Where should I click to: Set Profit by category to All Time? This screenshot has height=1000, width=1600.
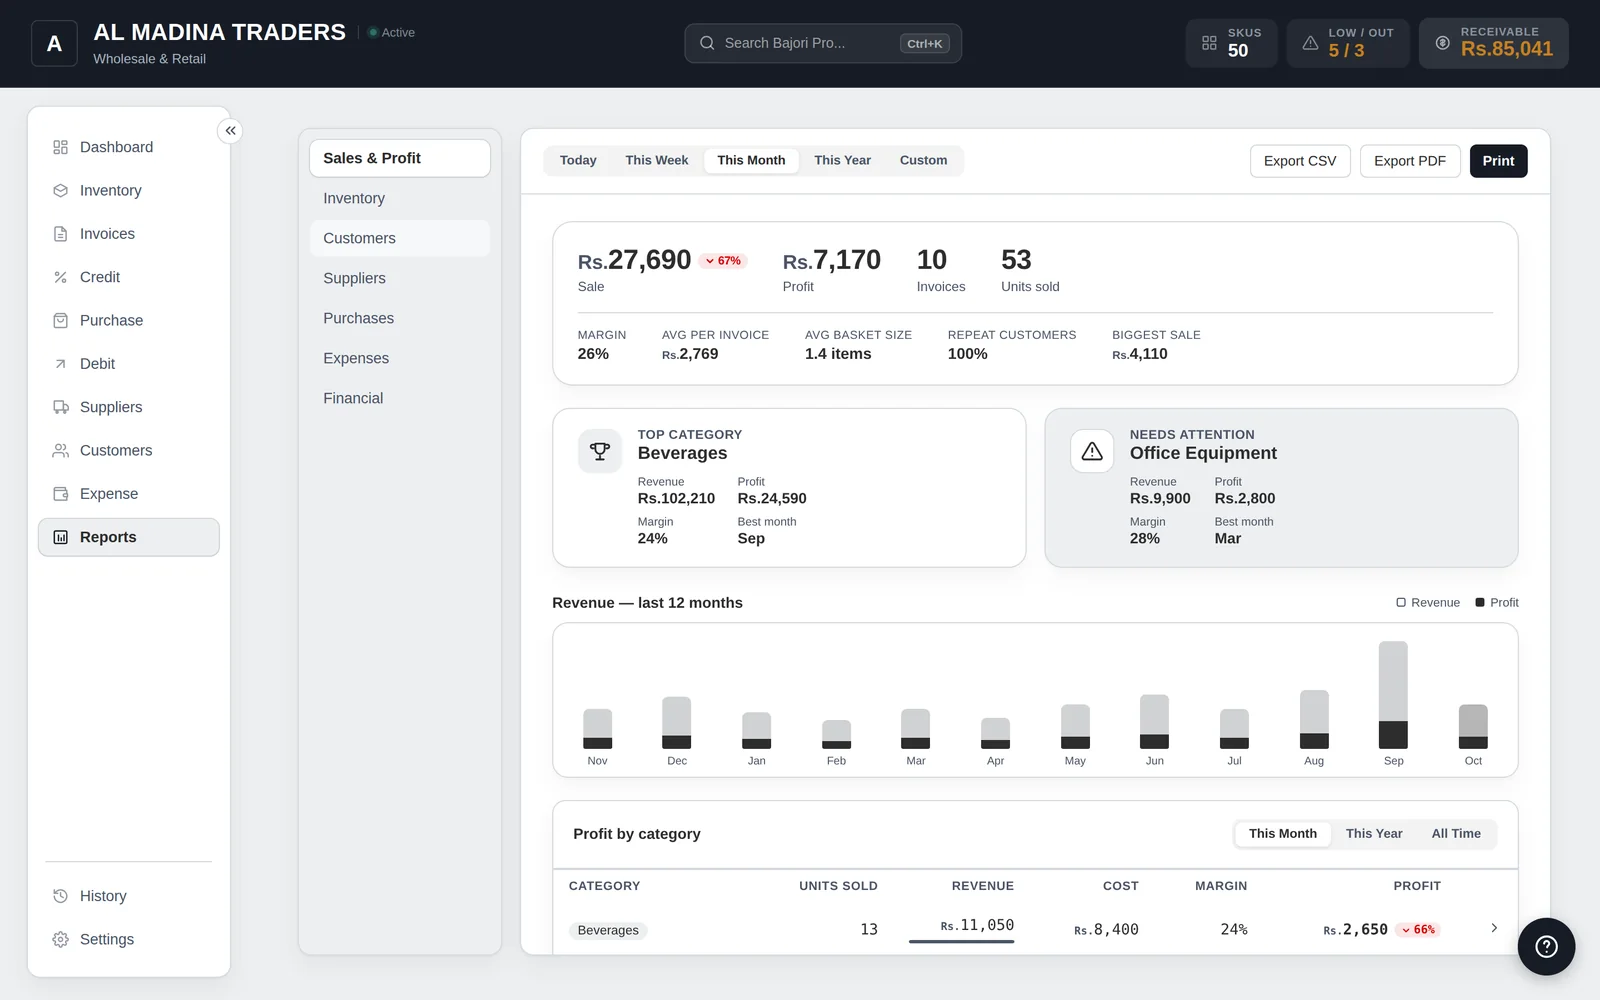pyautogui.click(x=1456, y=834)
